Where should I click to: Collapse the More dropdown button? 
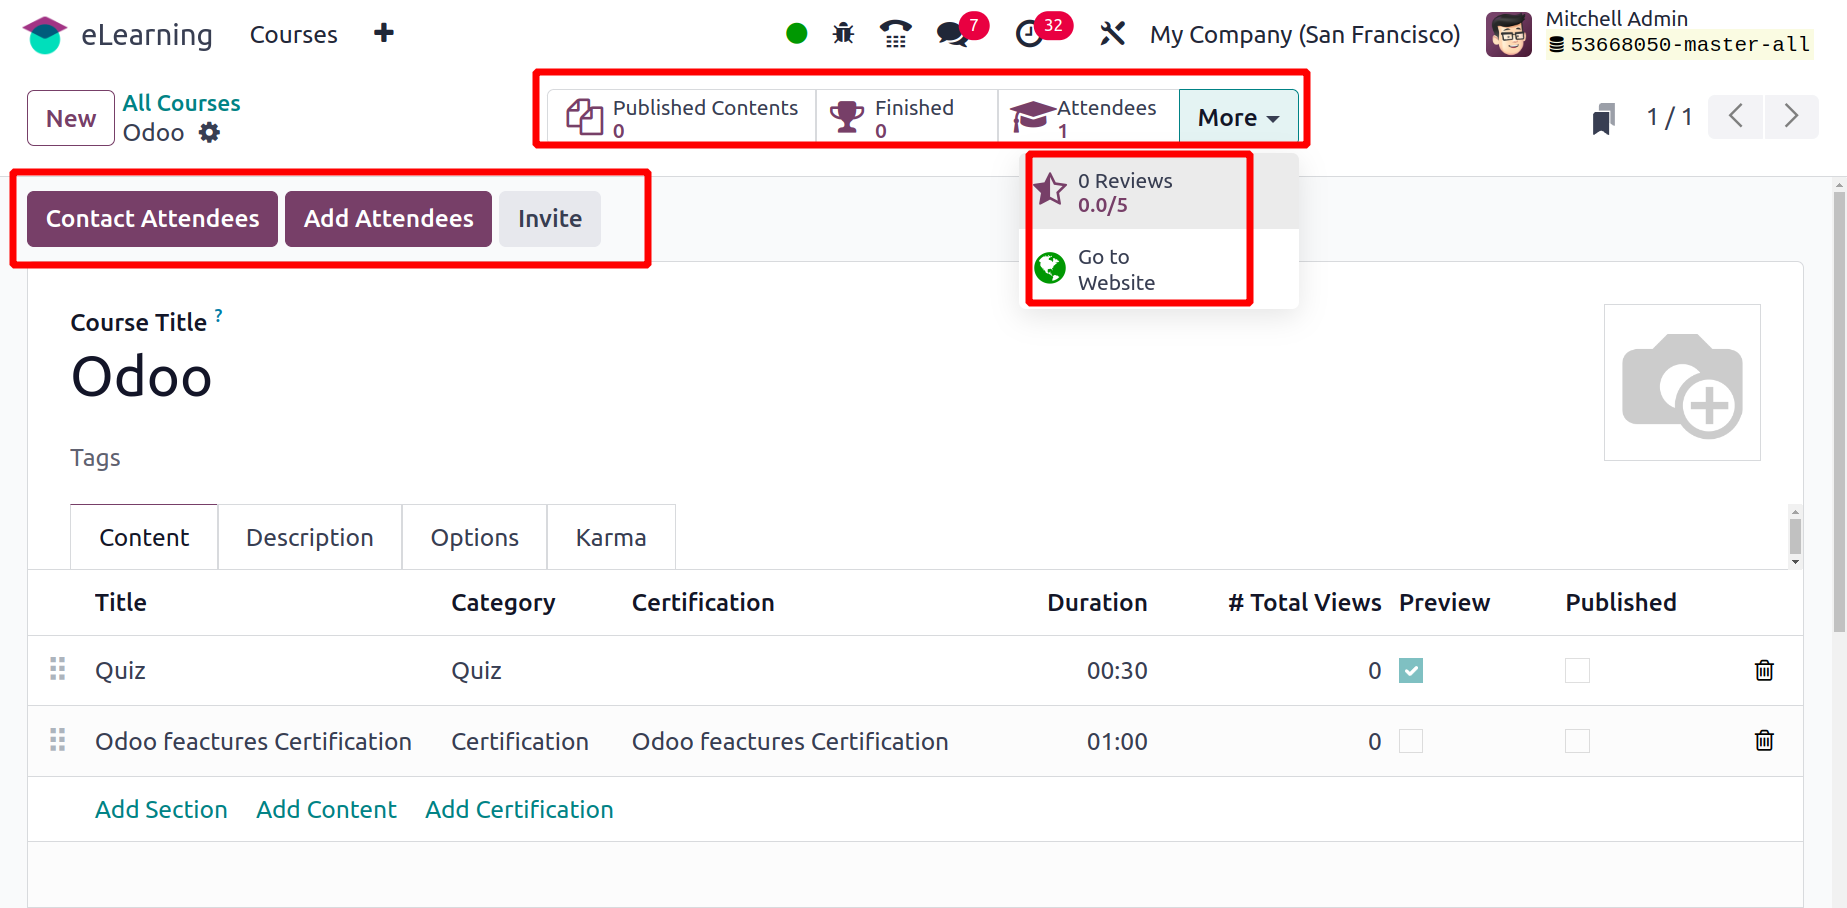(x=1238, y=118)
